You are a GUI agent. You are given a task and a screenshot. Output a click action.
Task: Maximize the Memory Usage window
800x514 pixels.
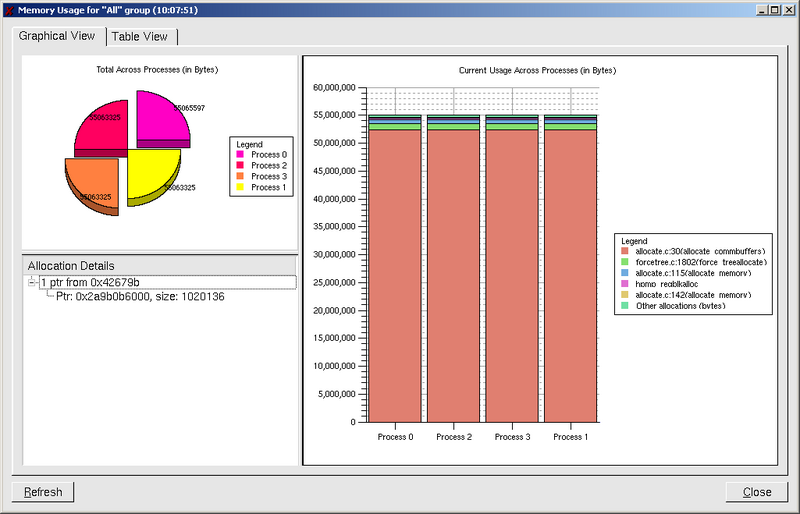[x=776, y=9]
